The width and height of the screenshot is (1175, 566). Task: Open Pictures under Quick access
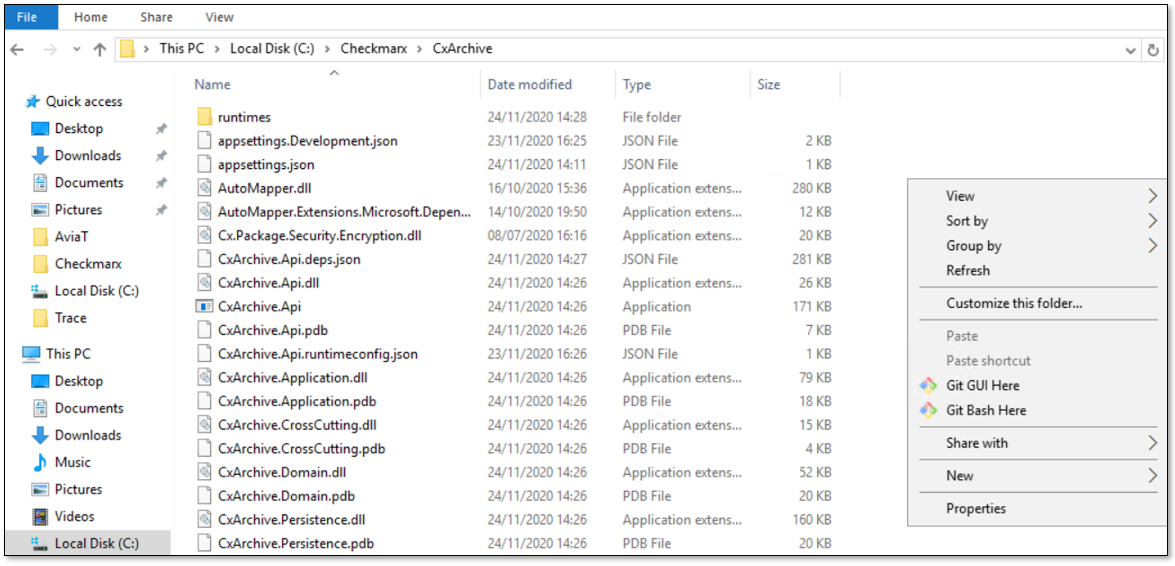coord(78,210)
